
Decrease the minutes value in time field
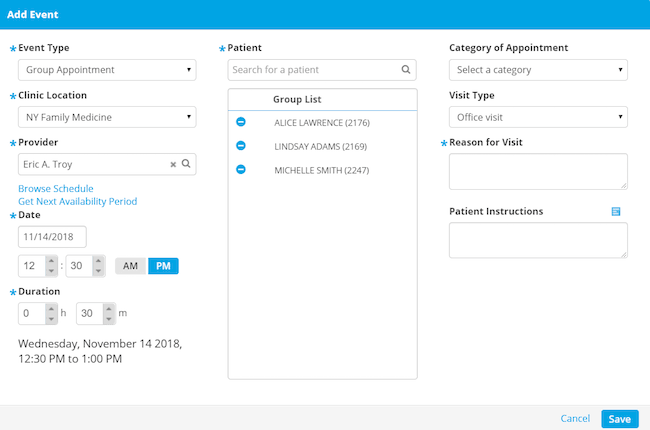click(x=98, y=271)
